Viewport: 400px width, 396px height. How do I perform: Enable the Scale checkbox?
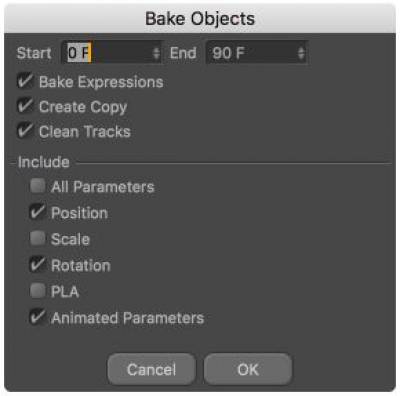pyautogui.click(x=37, y=238)
